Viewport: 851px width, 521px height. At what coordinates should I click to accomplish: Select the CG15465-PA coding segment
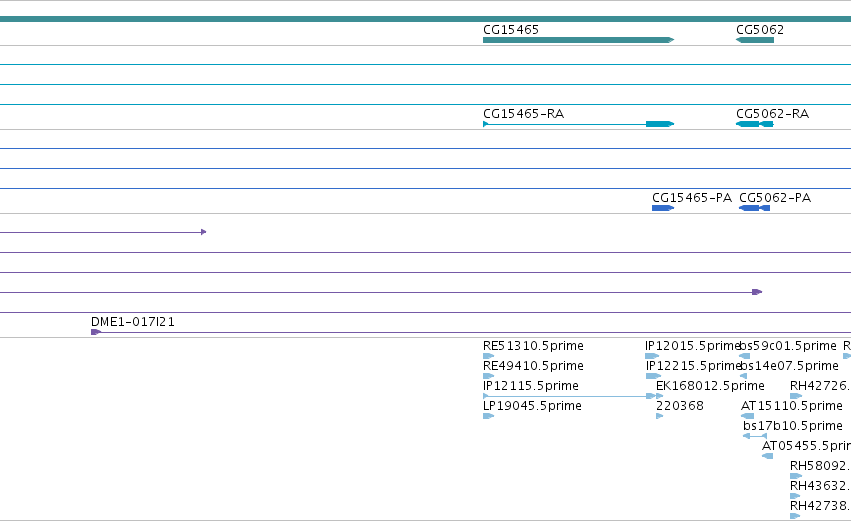point(663,208)
